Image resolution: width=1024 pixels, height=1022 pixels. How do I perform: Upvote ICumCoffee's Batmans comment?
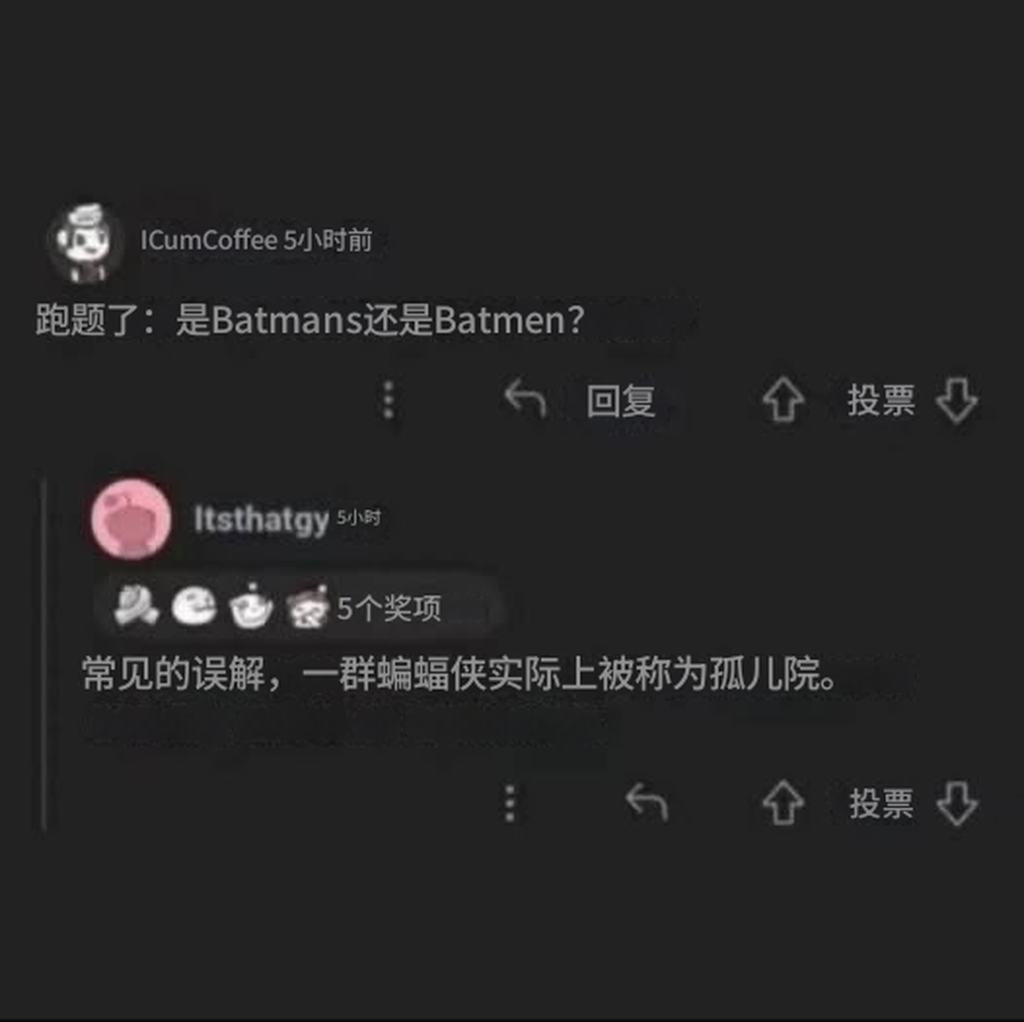pyautogui.click(x=784, y=400)
